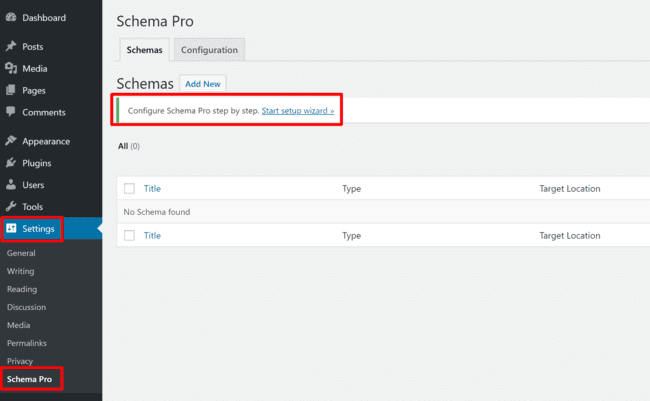Click the Settings sliders icon
Viewport: 650px width, 401px height.
(x=11, y=228)
